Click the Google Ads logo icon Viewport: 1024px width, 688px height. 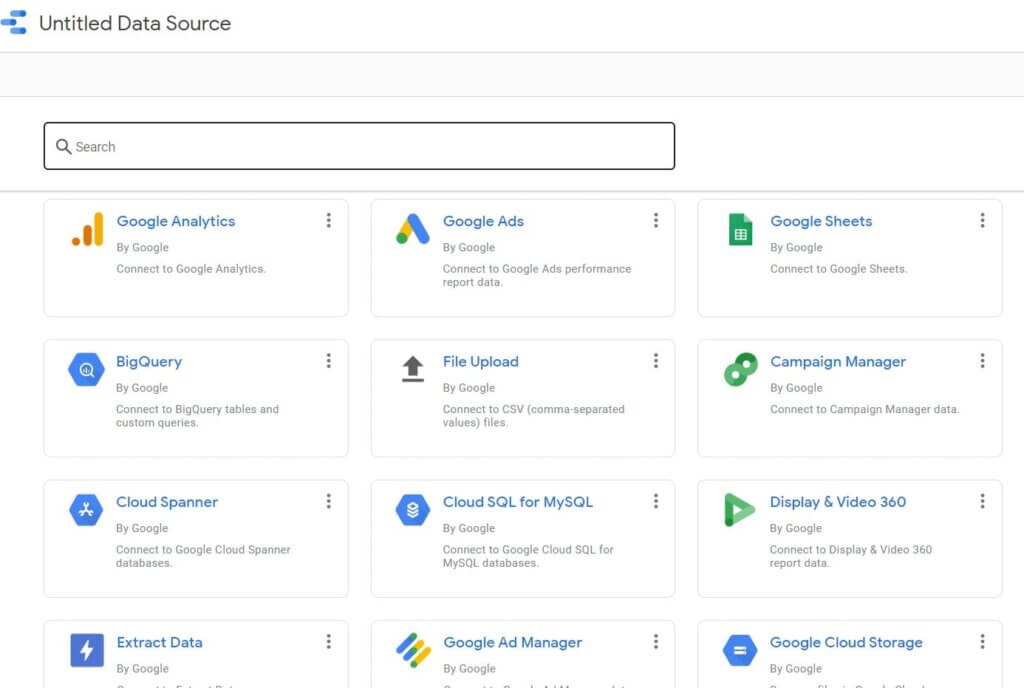[413, 229]
